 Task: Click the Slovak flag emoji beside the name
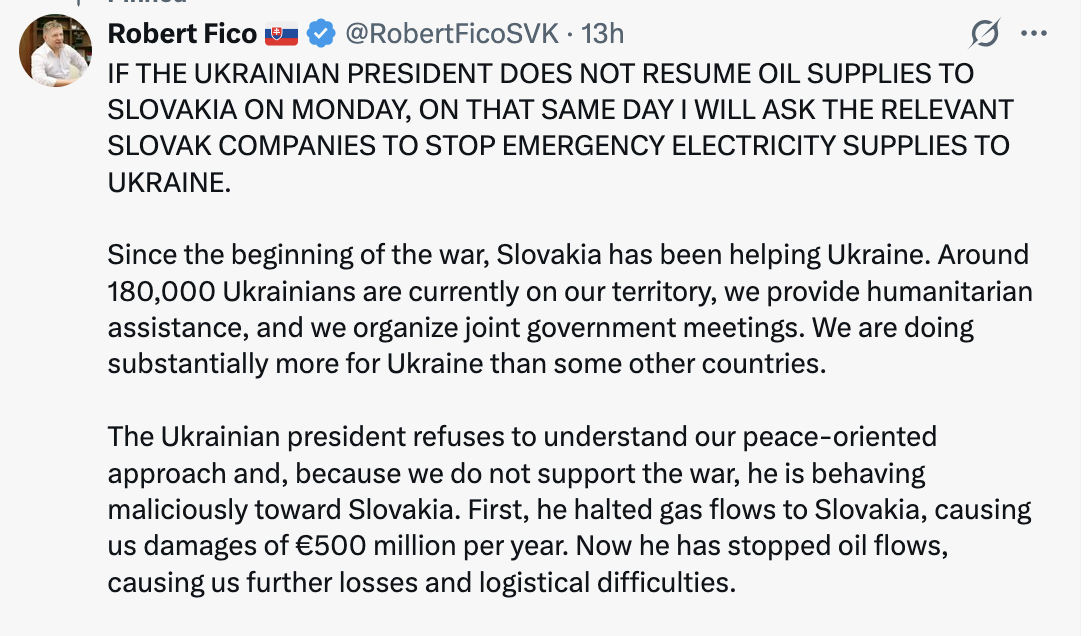tap(282, 34)
